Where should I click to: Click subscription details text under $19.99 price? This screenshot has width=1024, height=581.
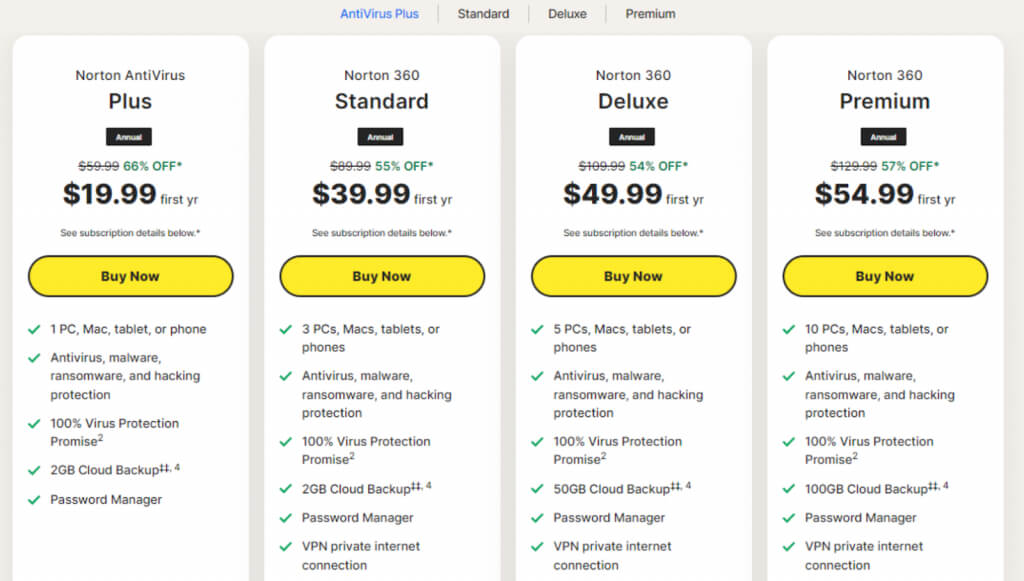click(130, 233)
